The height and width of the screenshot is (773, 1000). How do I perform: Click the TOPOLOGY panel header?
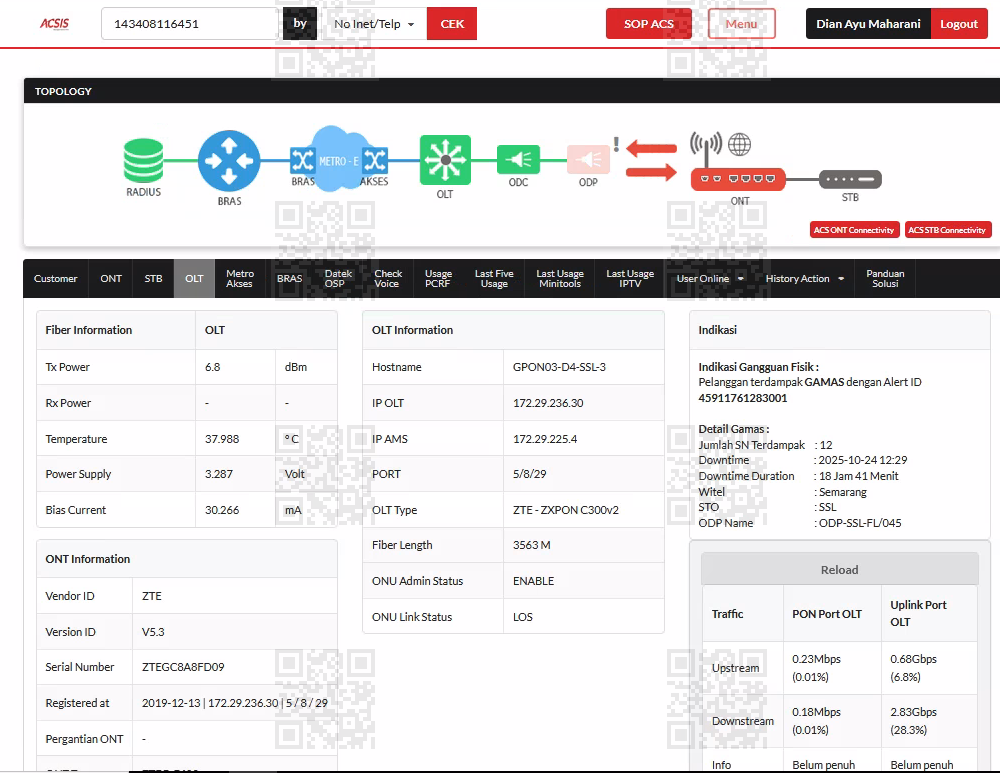tap(511, 91)
